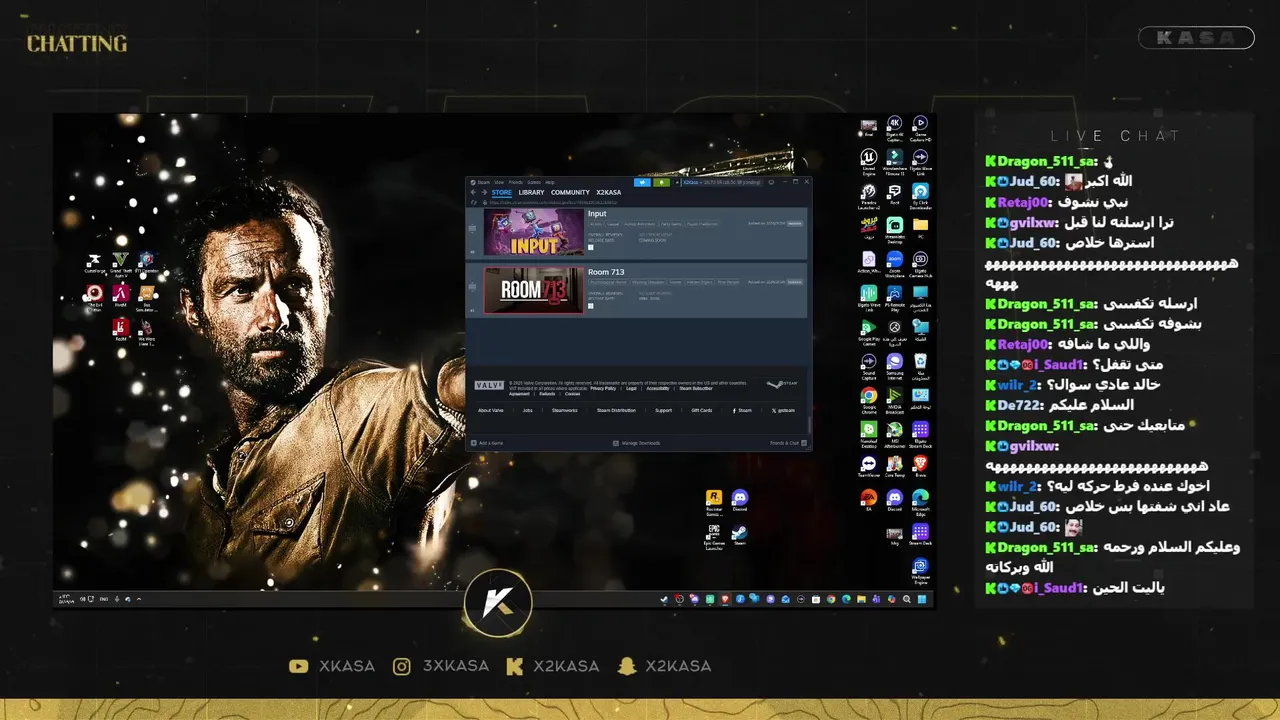Click the Windows Start button in taskbar
The height and width of the screenshot is (720, 1280).
[922, 599]
